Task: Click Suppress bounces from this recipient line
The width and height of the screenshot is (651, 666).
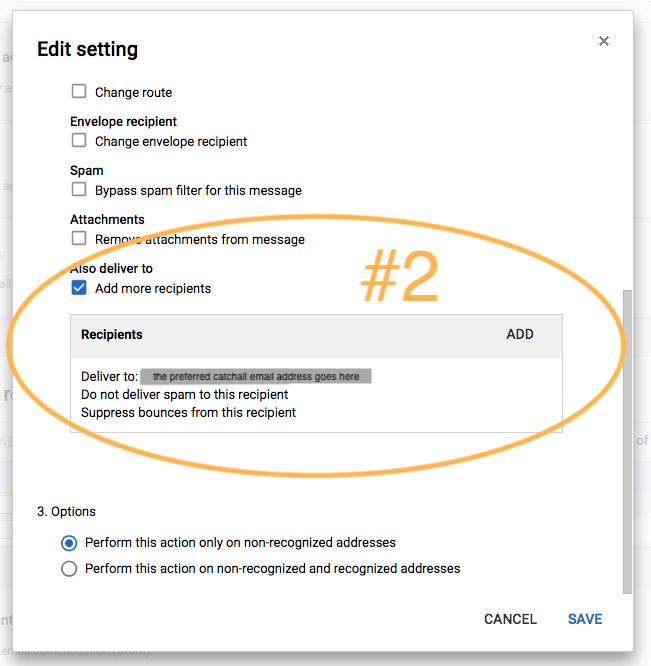Action: [x=188, y=412]
